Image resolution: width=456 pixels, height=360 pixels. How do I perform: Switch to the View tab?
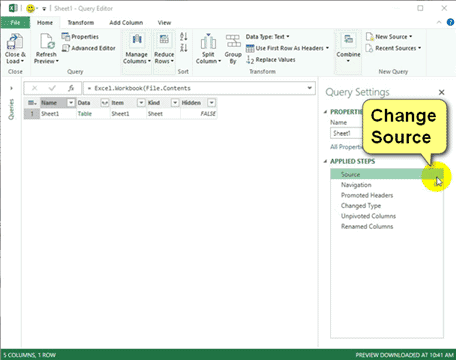coord(164,23)
